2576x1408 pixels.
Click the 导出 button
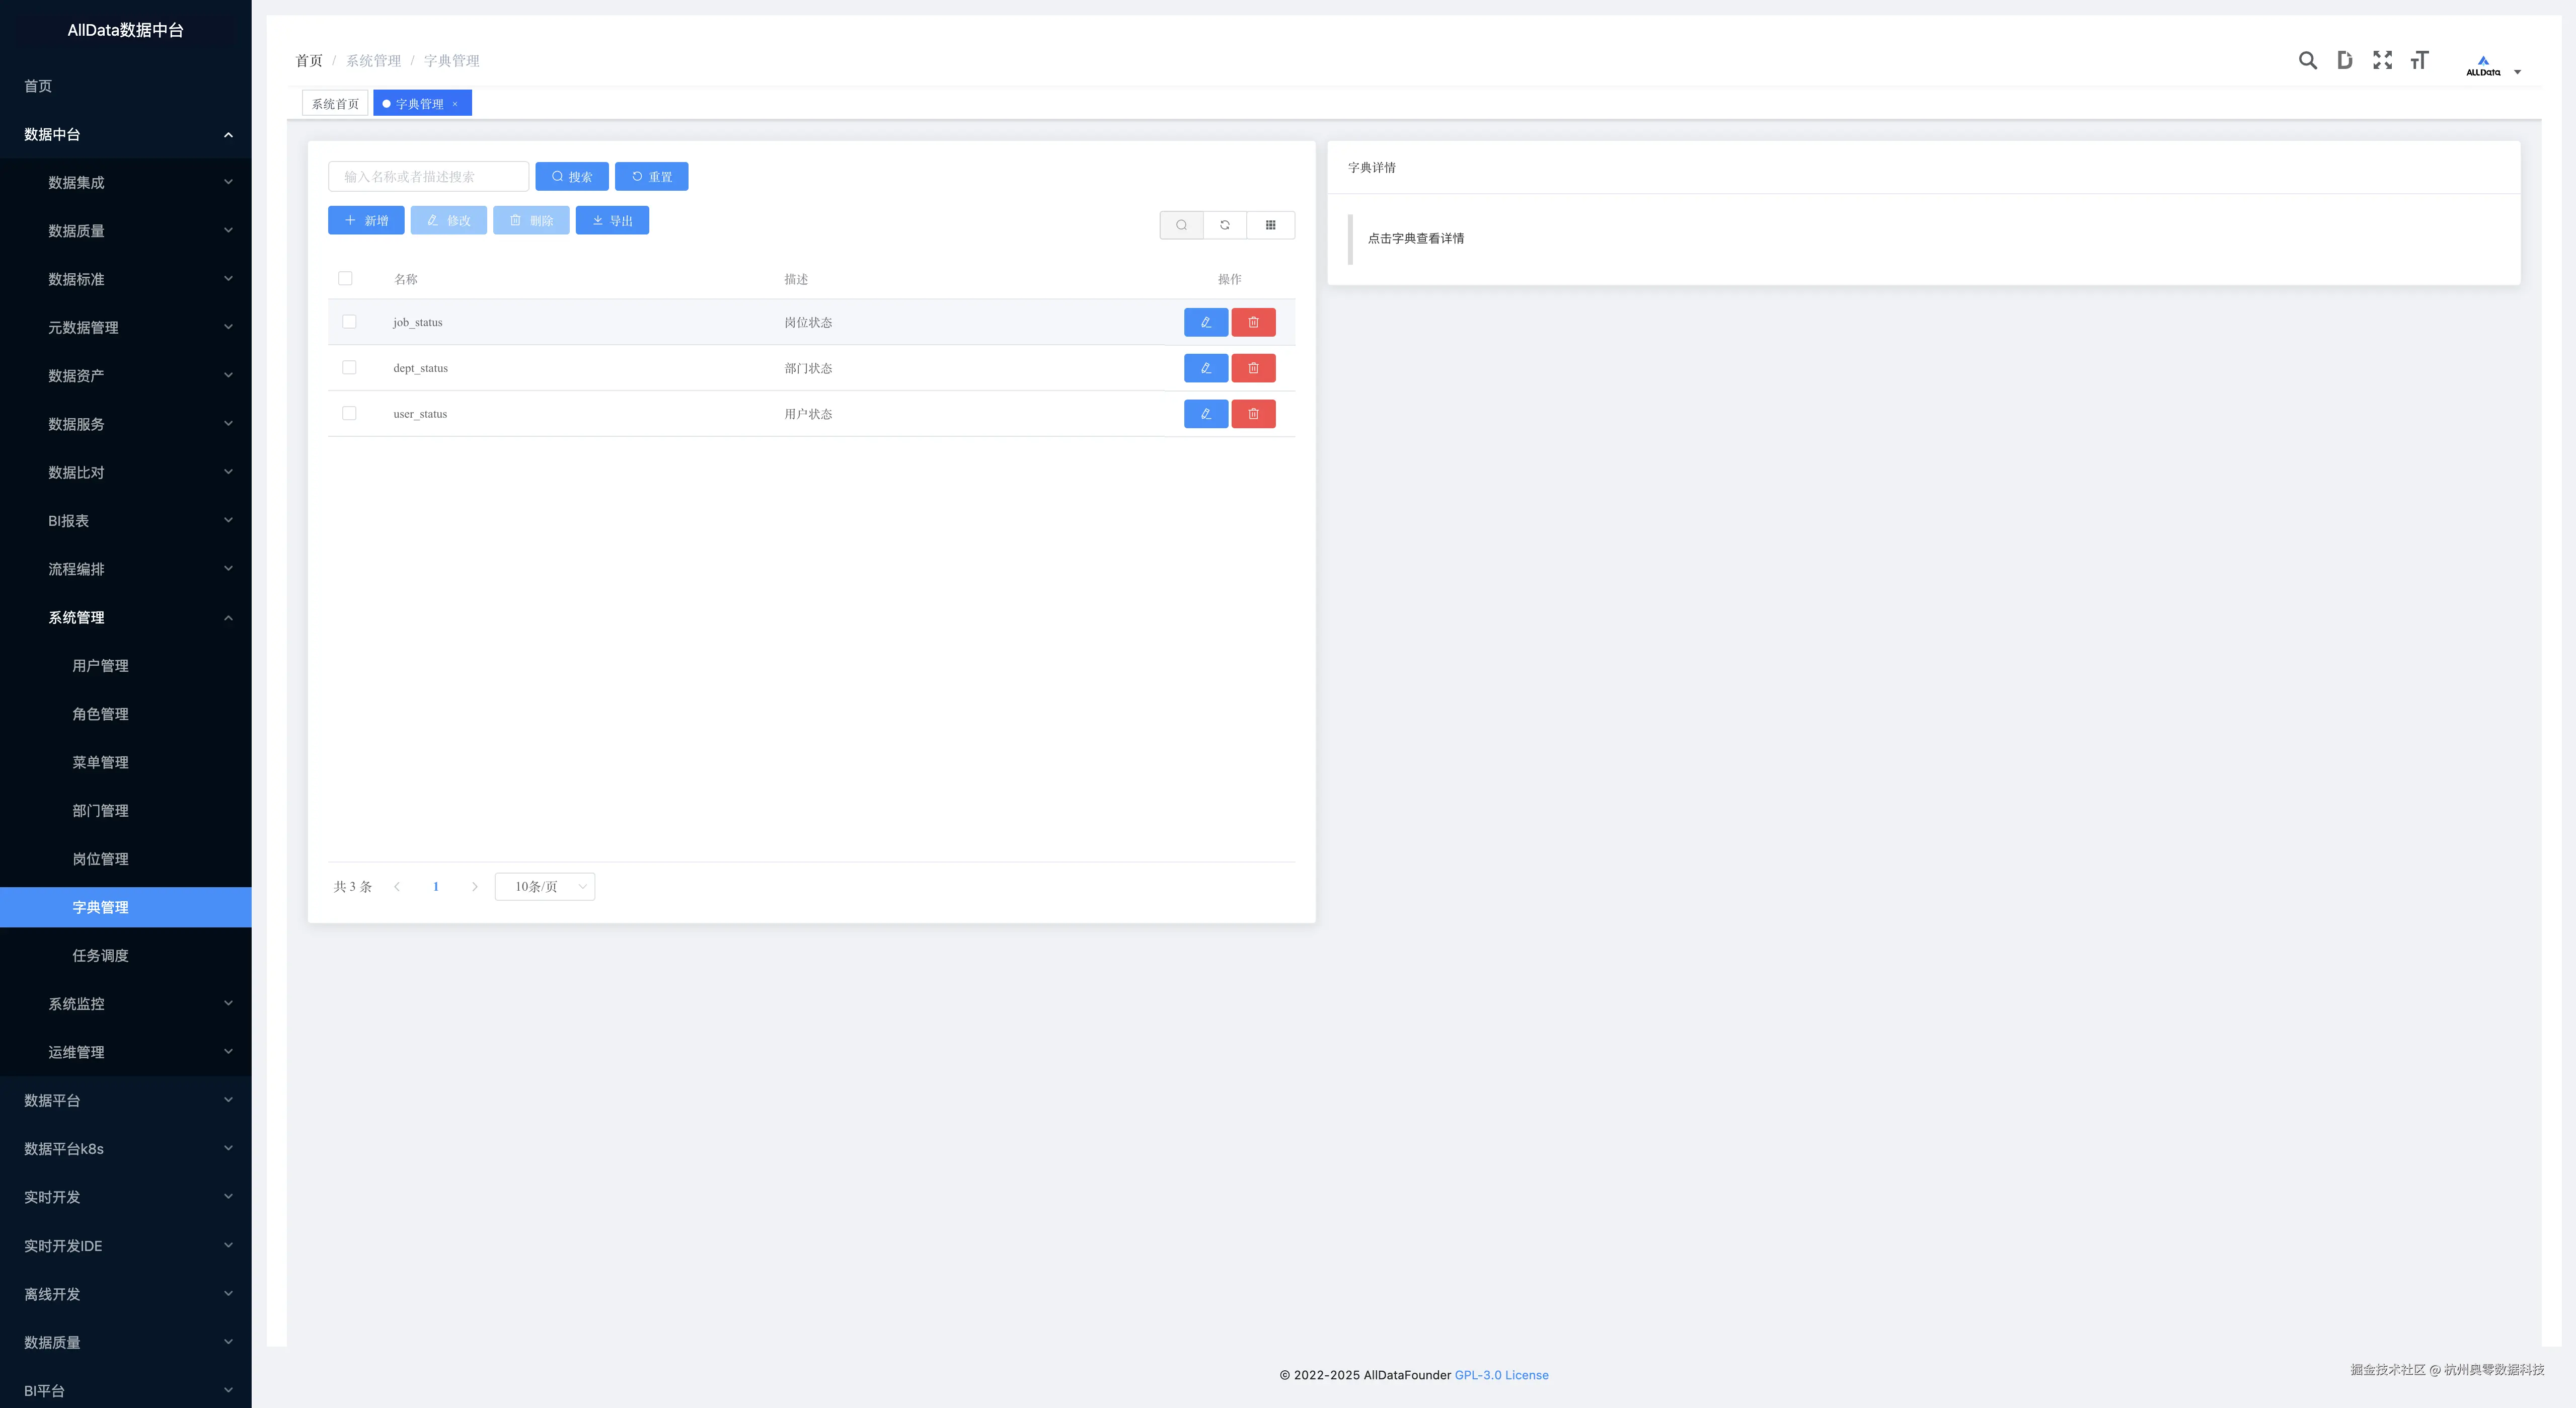612,221
